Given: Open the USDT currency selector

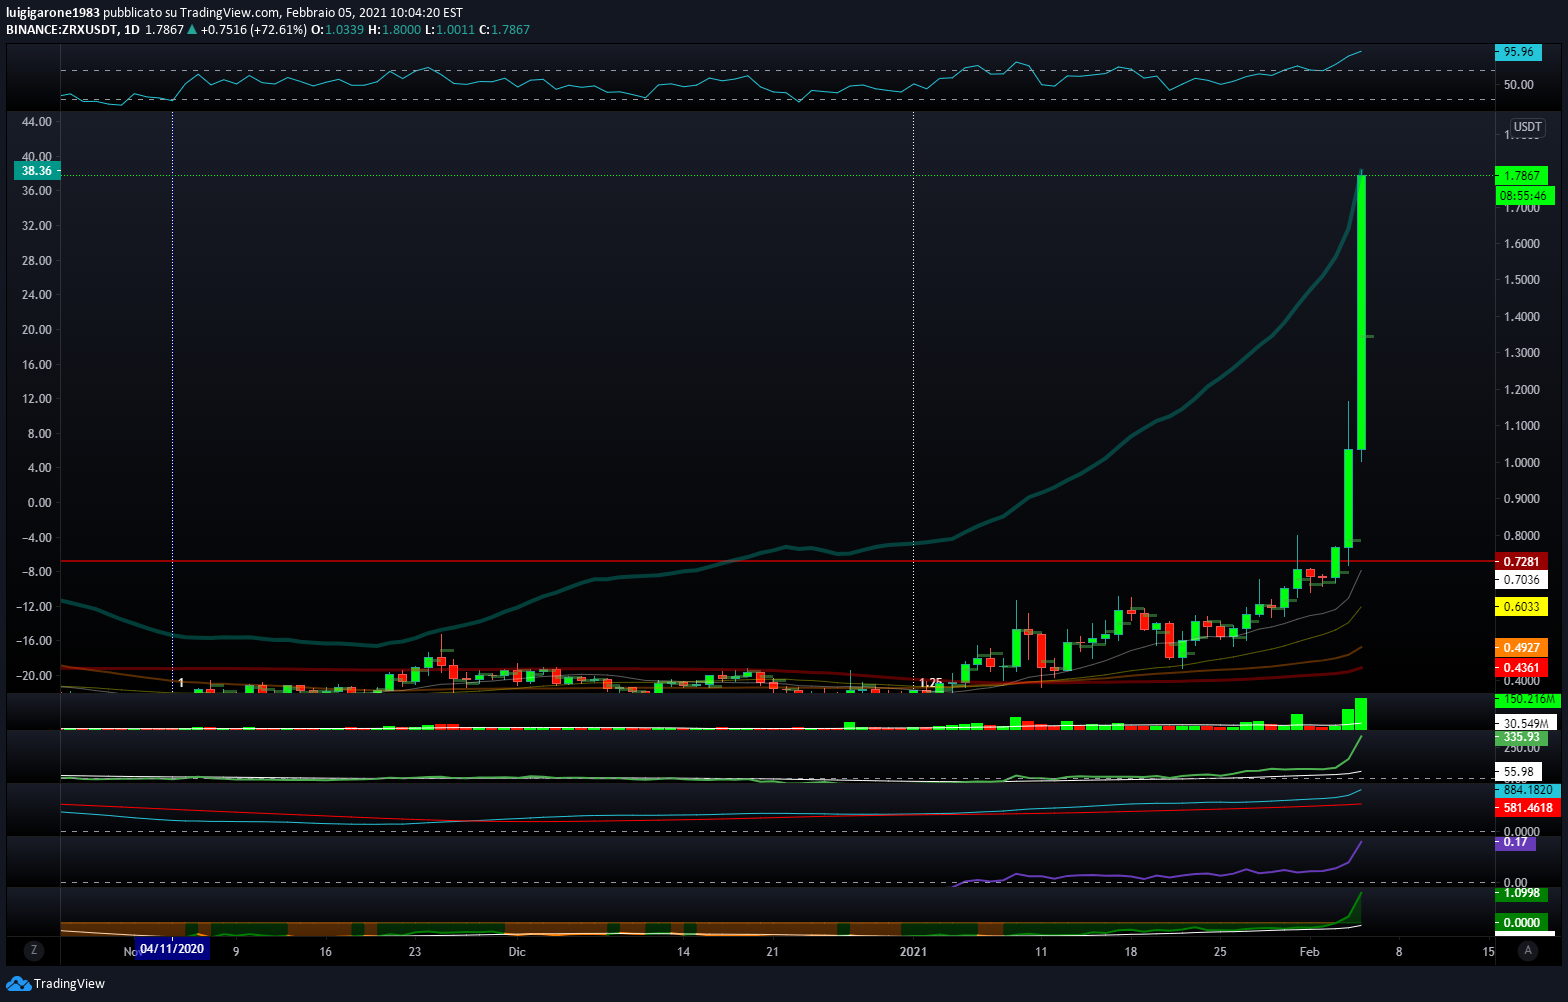Looking at the screenshot, I should point(1527,127).
